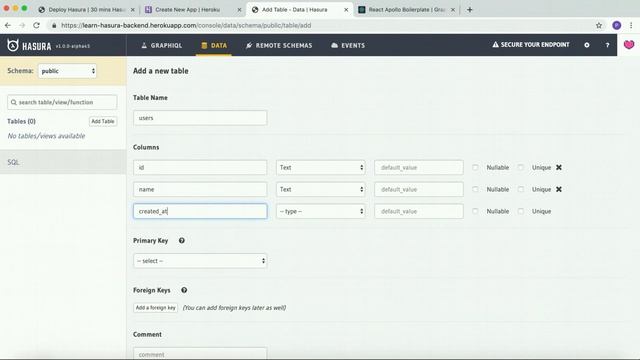Click the padlock site info icon
The width and height of the screenshot is (640, 360).
click(54, 25)
